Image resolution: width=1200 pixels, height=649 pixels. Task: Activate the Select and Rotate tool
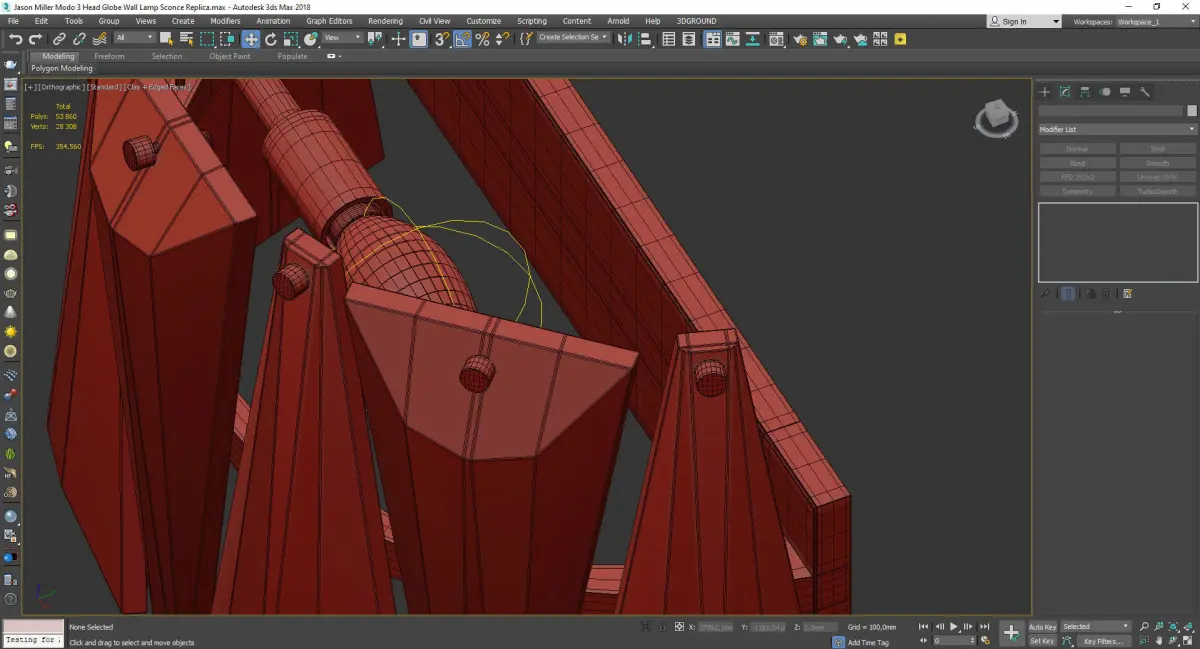coord(271,39)
